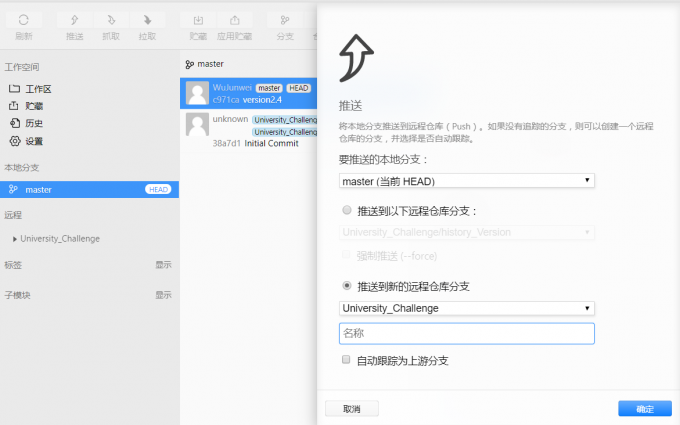Click the 拉取 (Pull) toolbar icon
Screen dimensions: 680x425
[147, 25]
